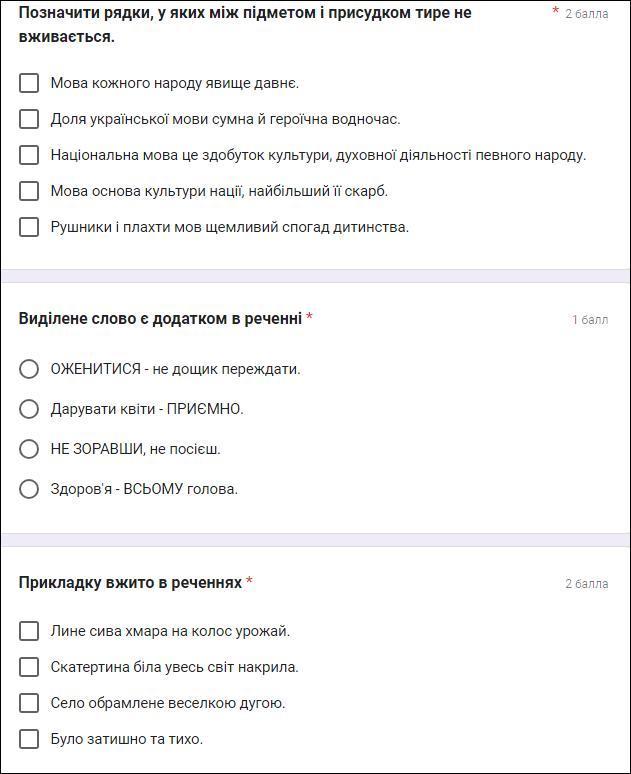Click '2 балла' label of the Прикладку question

tap(586, 584)
